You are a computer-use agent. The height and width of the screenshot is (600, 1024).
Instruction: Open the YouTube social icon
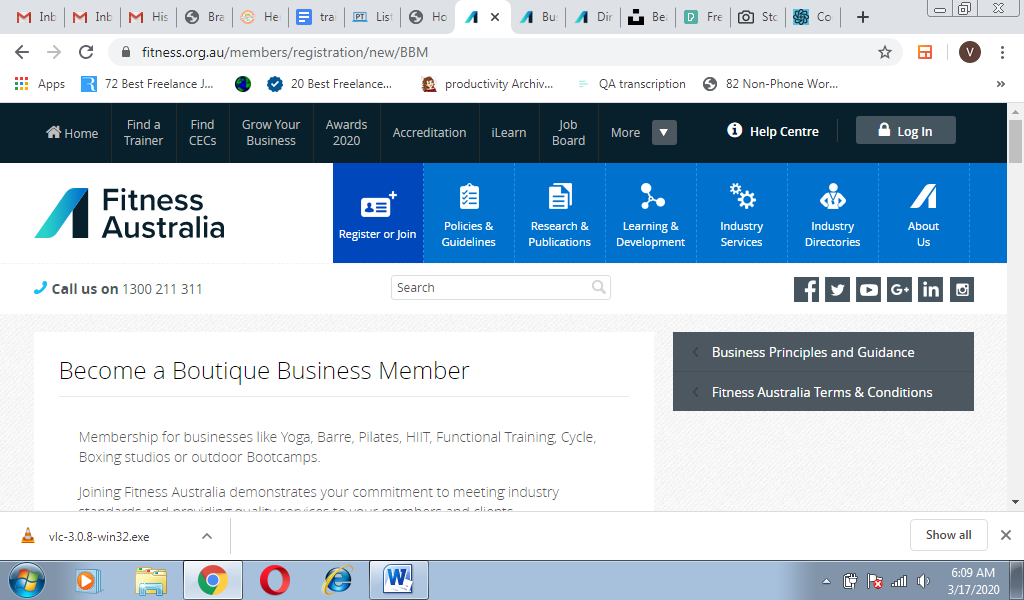click(868, 289)
